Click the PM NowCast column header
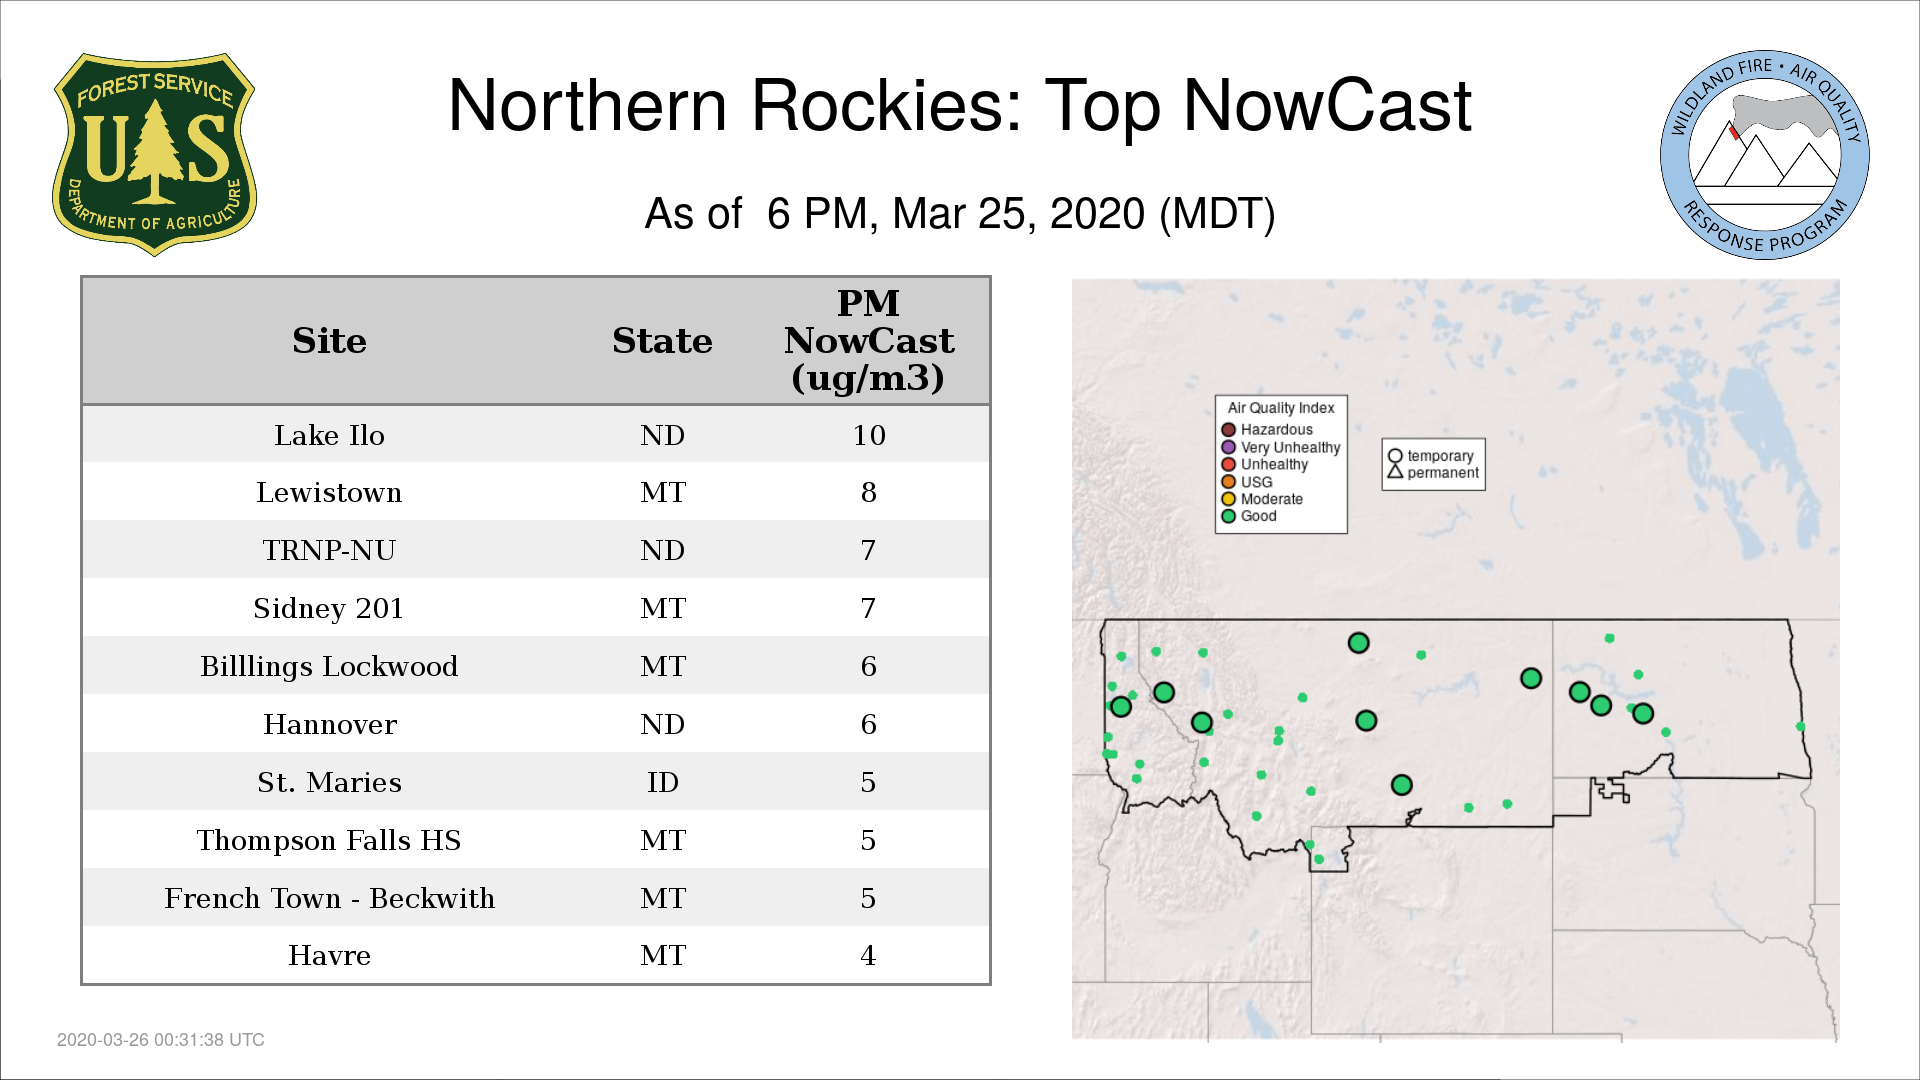 (868, 341)
